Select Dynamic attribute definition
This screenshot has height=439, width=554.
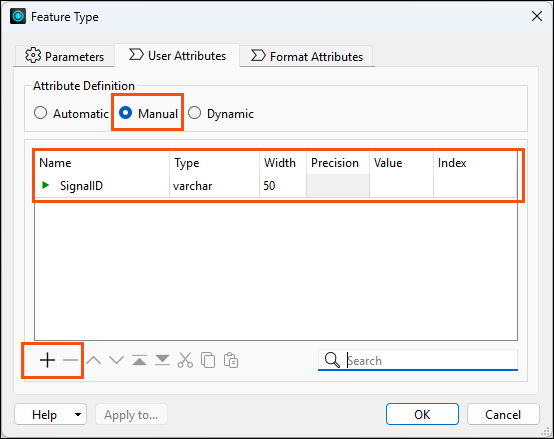click(x=194, y=113)
